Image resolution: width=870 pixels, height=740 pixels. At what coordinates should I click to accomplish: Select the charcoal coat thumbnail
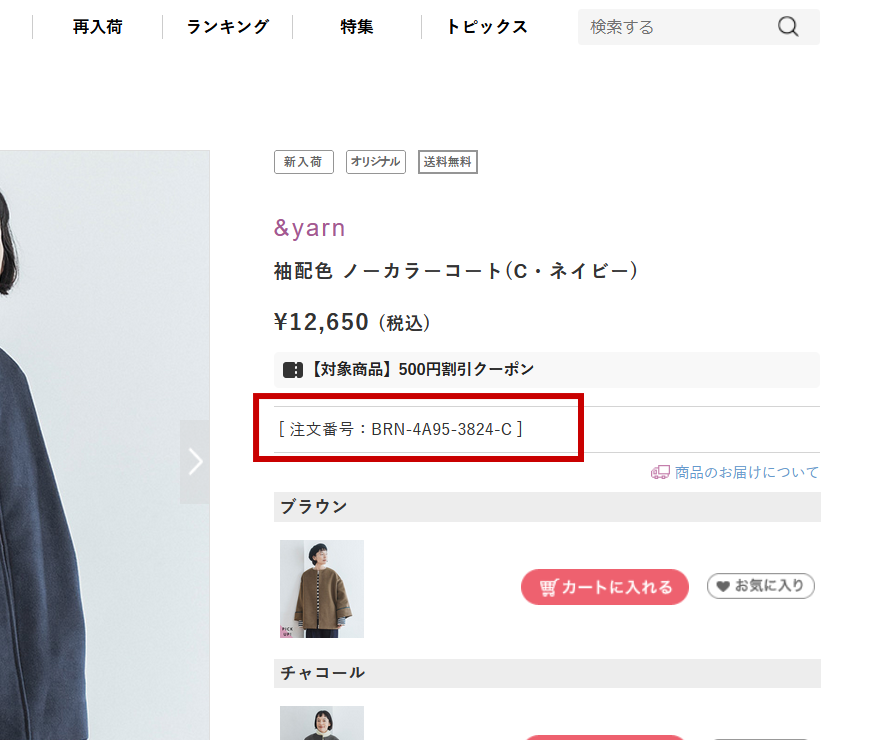322,723
